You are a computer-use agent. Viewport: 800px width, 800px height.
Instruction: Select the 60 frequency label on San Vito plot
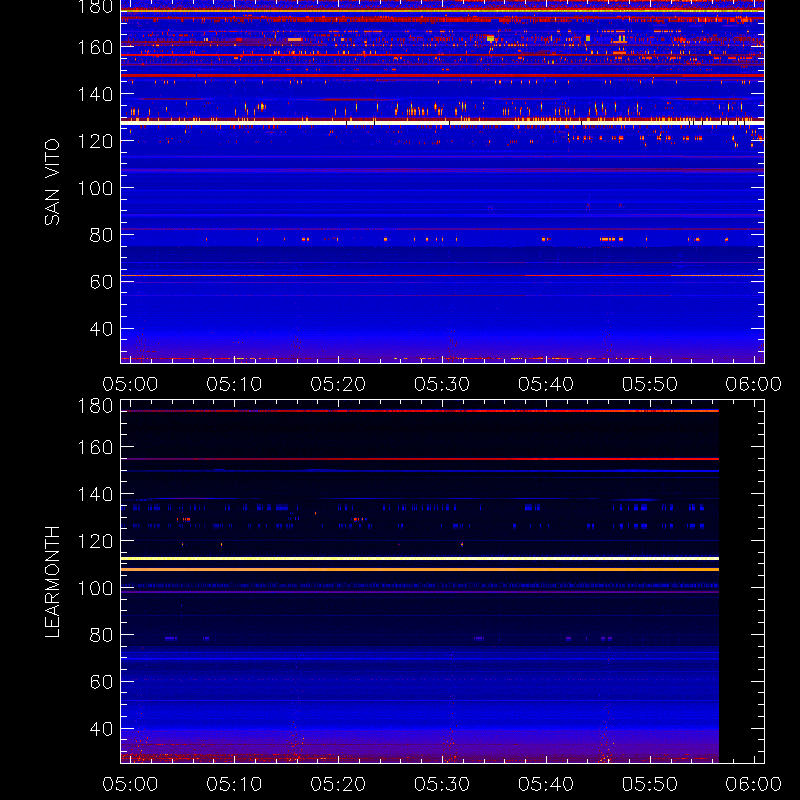click(101, 282)
